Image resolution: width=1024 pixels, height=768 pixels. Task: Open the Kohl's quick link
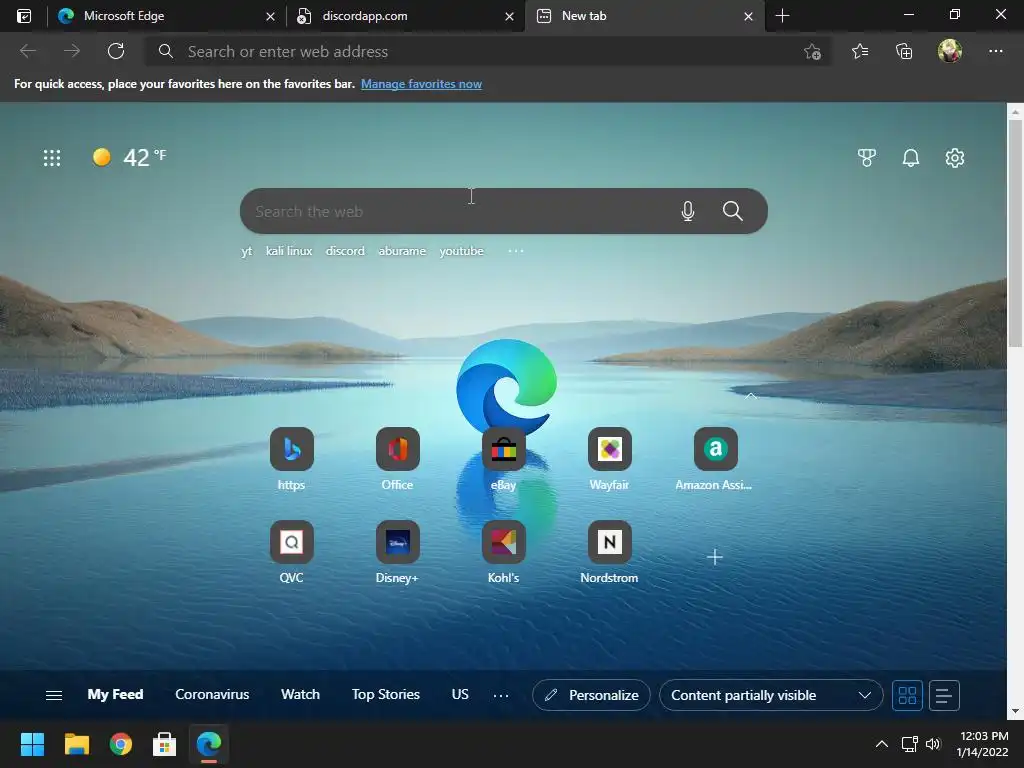pos(504,552)
